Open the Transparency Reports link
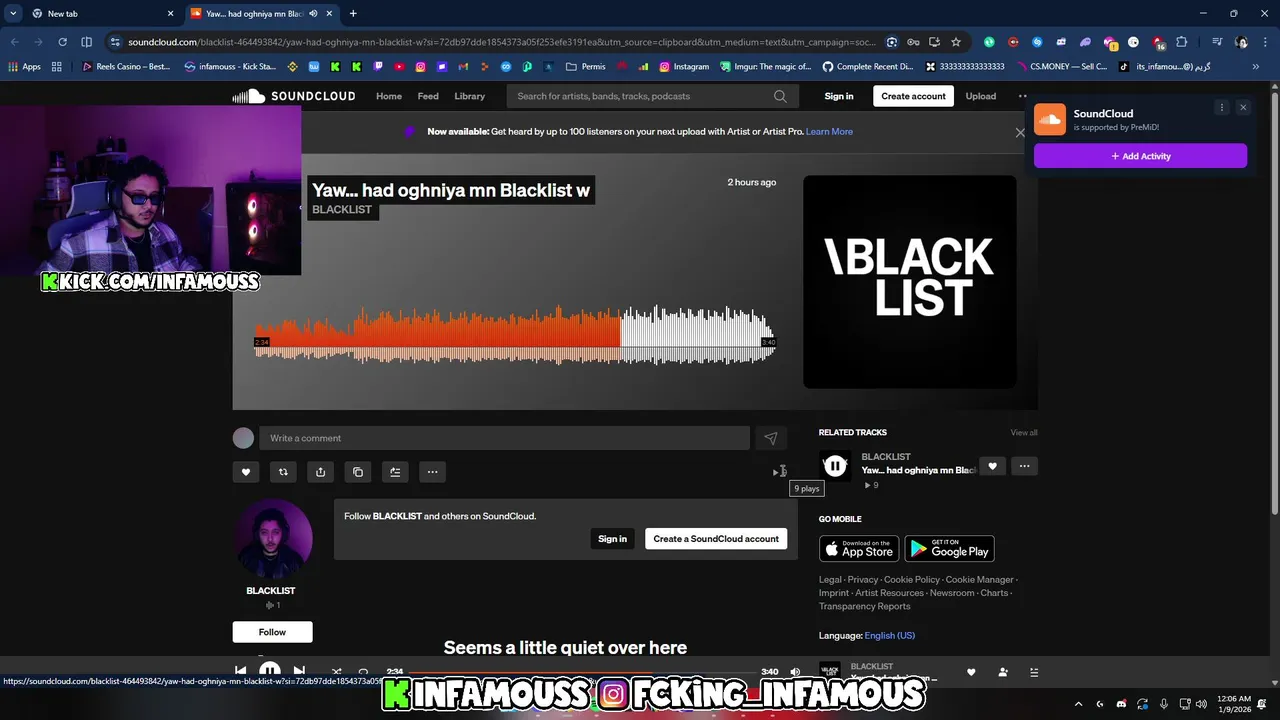1280x720 pixels. click(x=865, y=606)
